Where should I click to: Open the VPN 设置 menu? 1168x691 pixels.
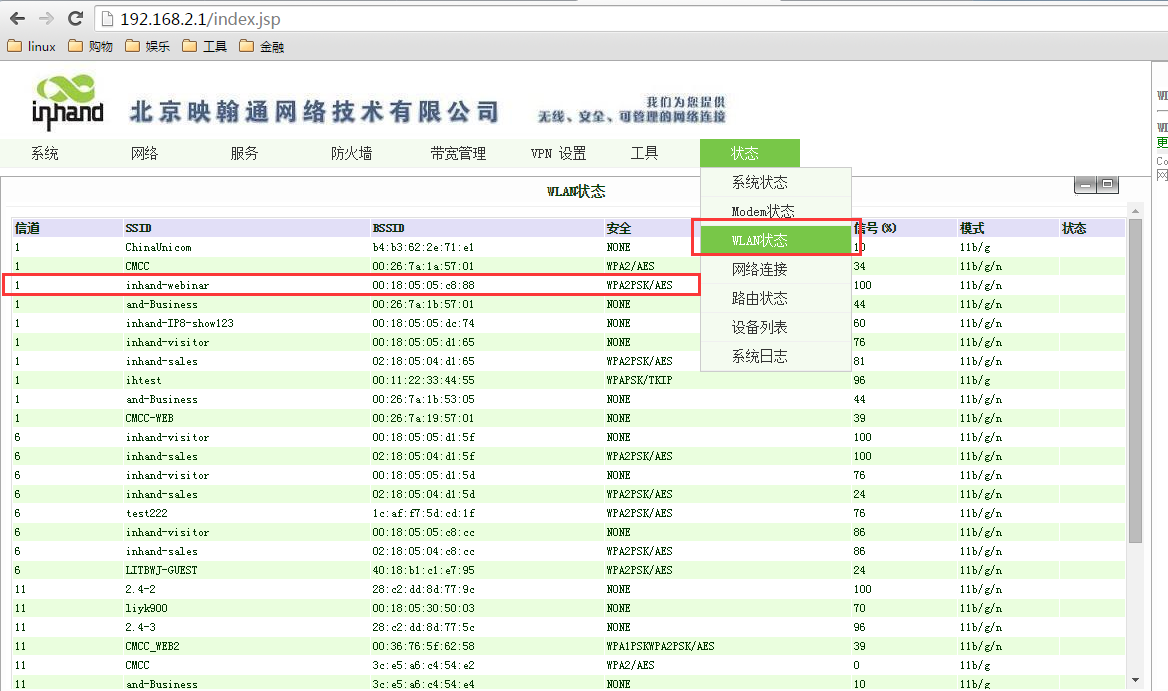(558, 153)
